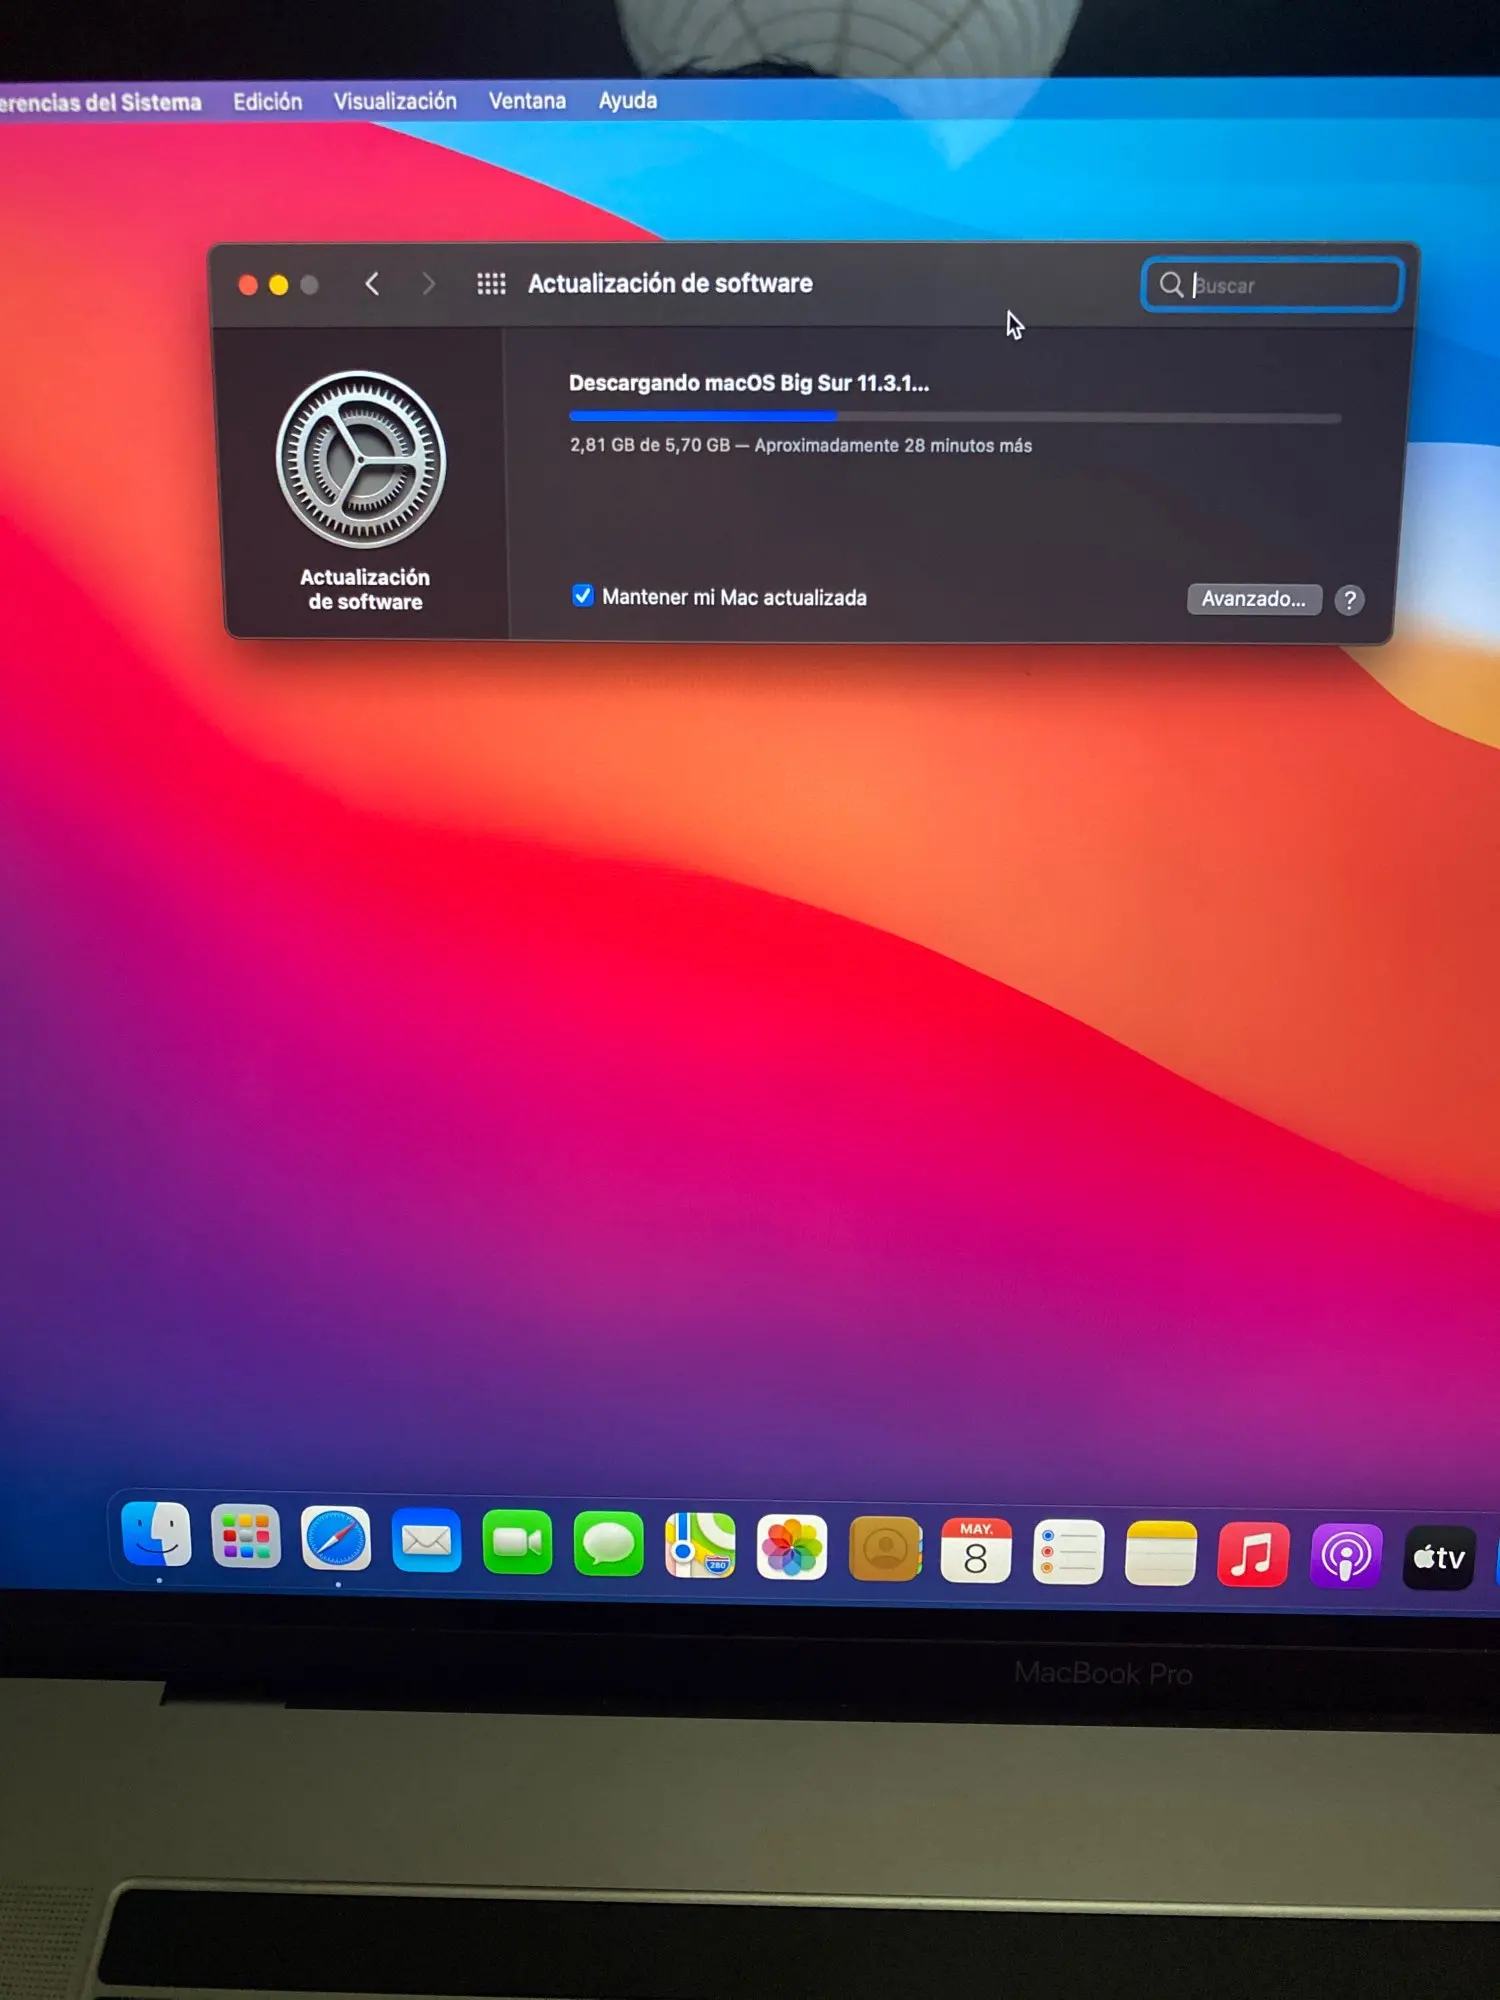Screen dimensions: 1500x2000
Task: Open the Photos app in the Dock
Action: point(792,1548)
